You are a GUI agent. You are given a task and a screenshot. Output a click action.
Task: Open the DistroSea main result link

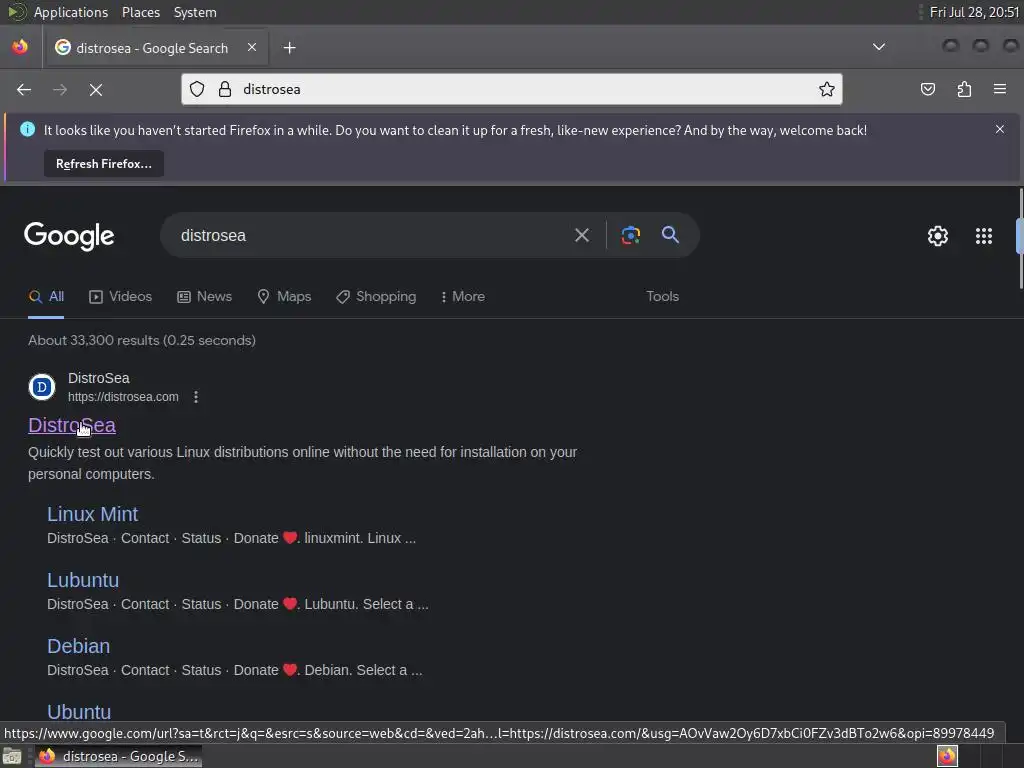click(72, 425)
